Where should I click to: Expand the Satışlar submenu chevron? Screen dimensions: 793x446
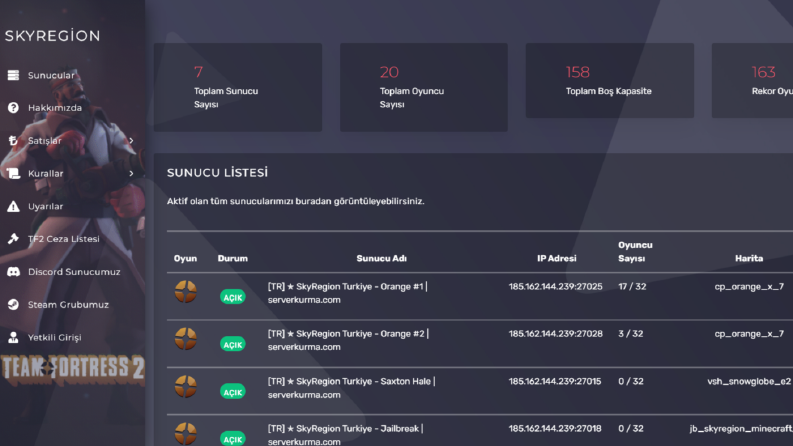(131, 141)
